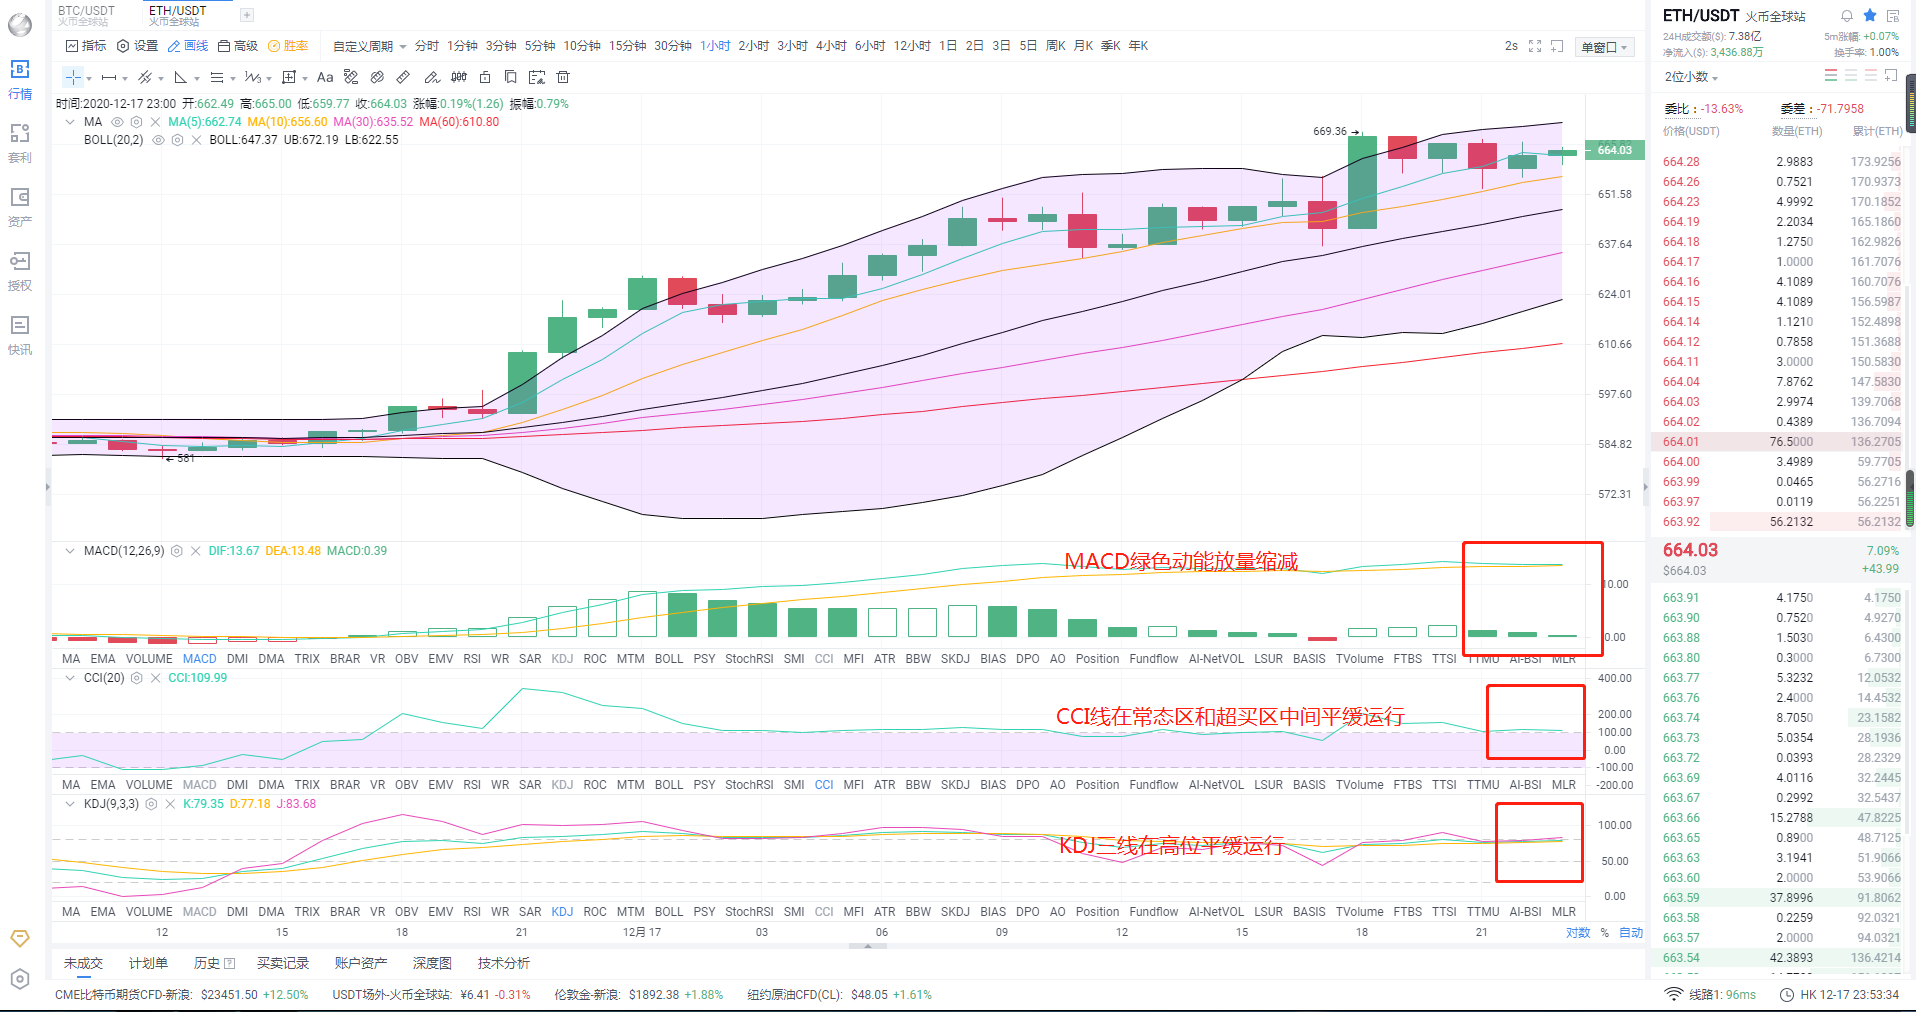Select the Aa text annotation tool
This screenshot has height=1012, width=1916.
click(325, 77)
